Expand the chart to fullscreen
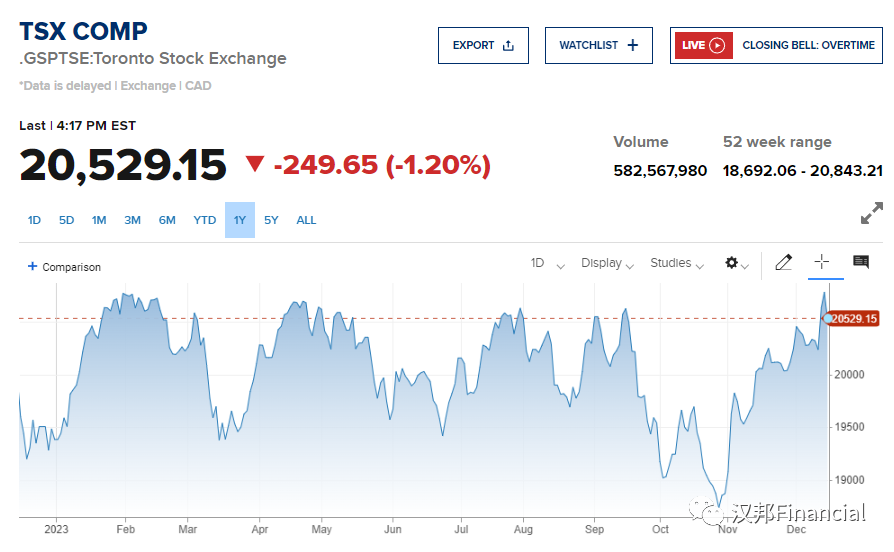 click(x=871, y=213)
